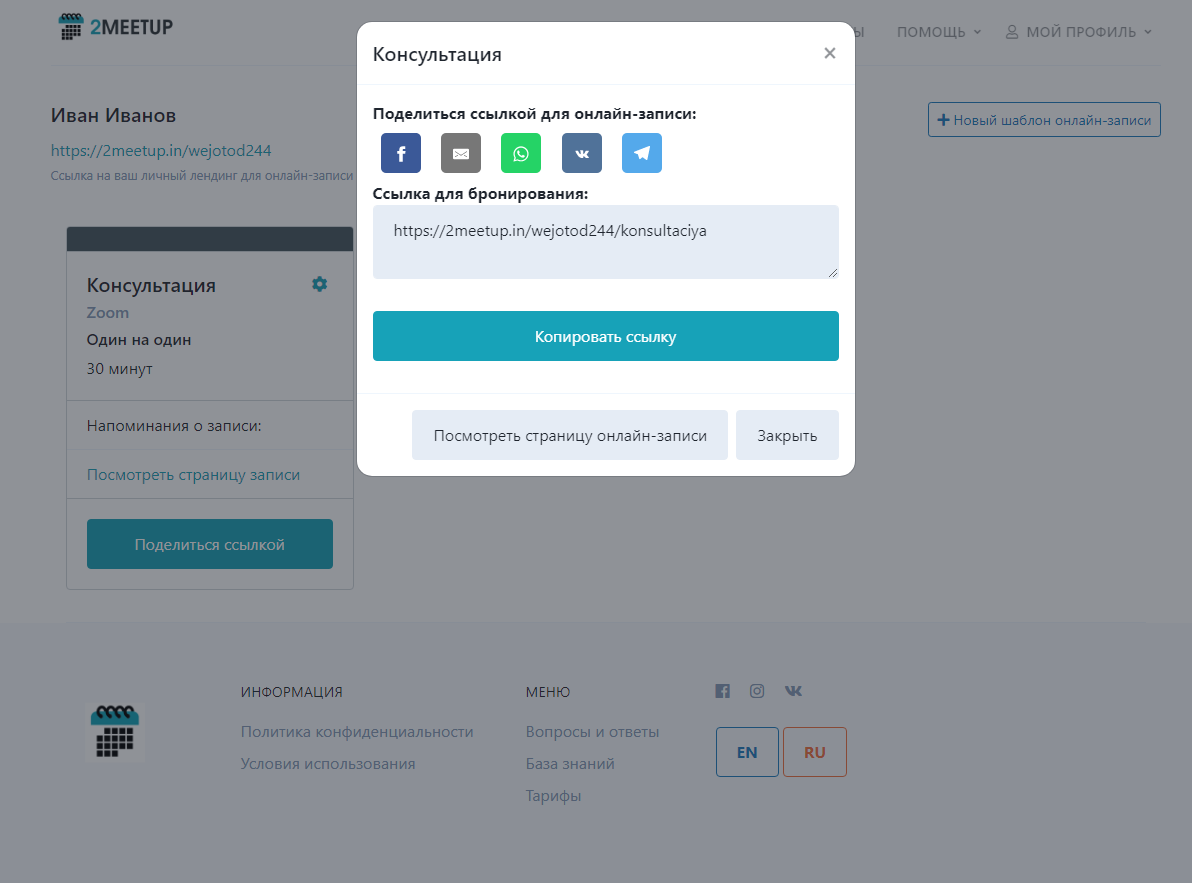Open Facebook icon in the footer
Screen dimensions: 1192x883
tap(723, 691)
